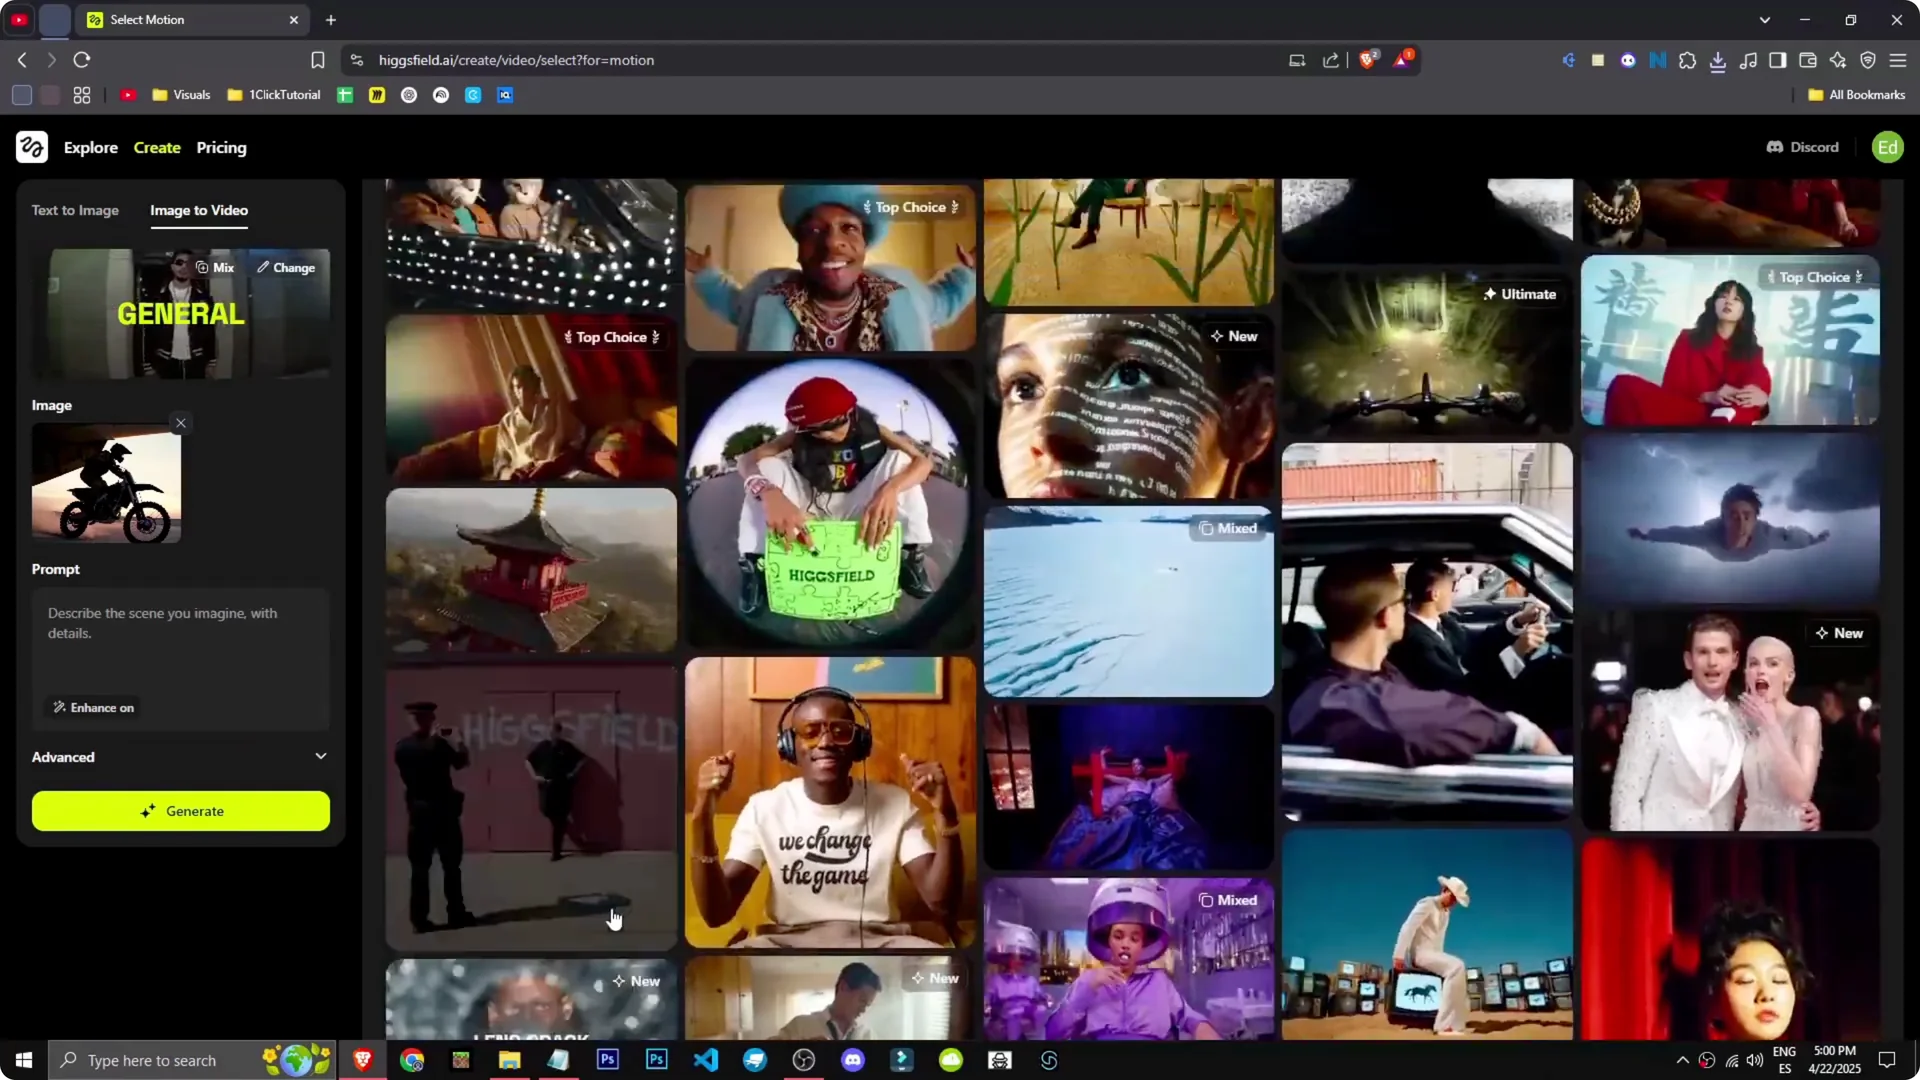Bookmark the current page with the star icon
This screenshot has height=1080, width=1920.
[317, 60]
